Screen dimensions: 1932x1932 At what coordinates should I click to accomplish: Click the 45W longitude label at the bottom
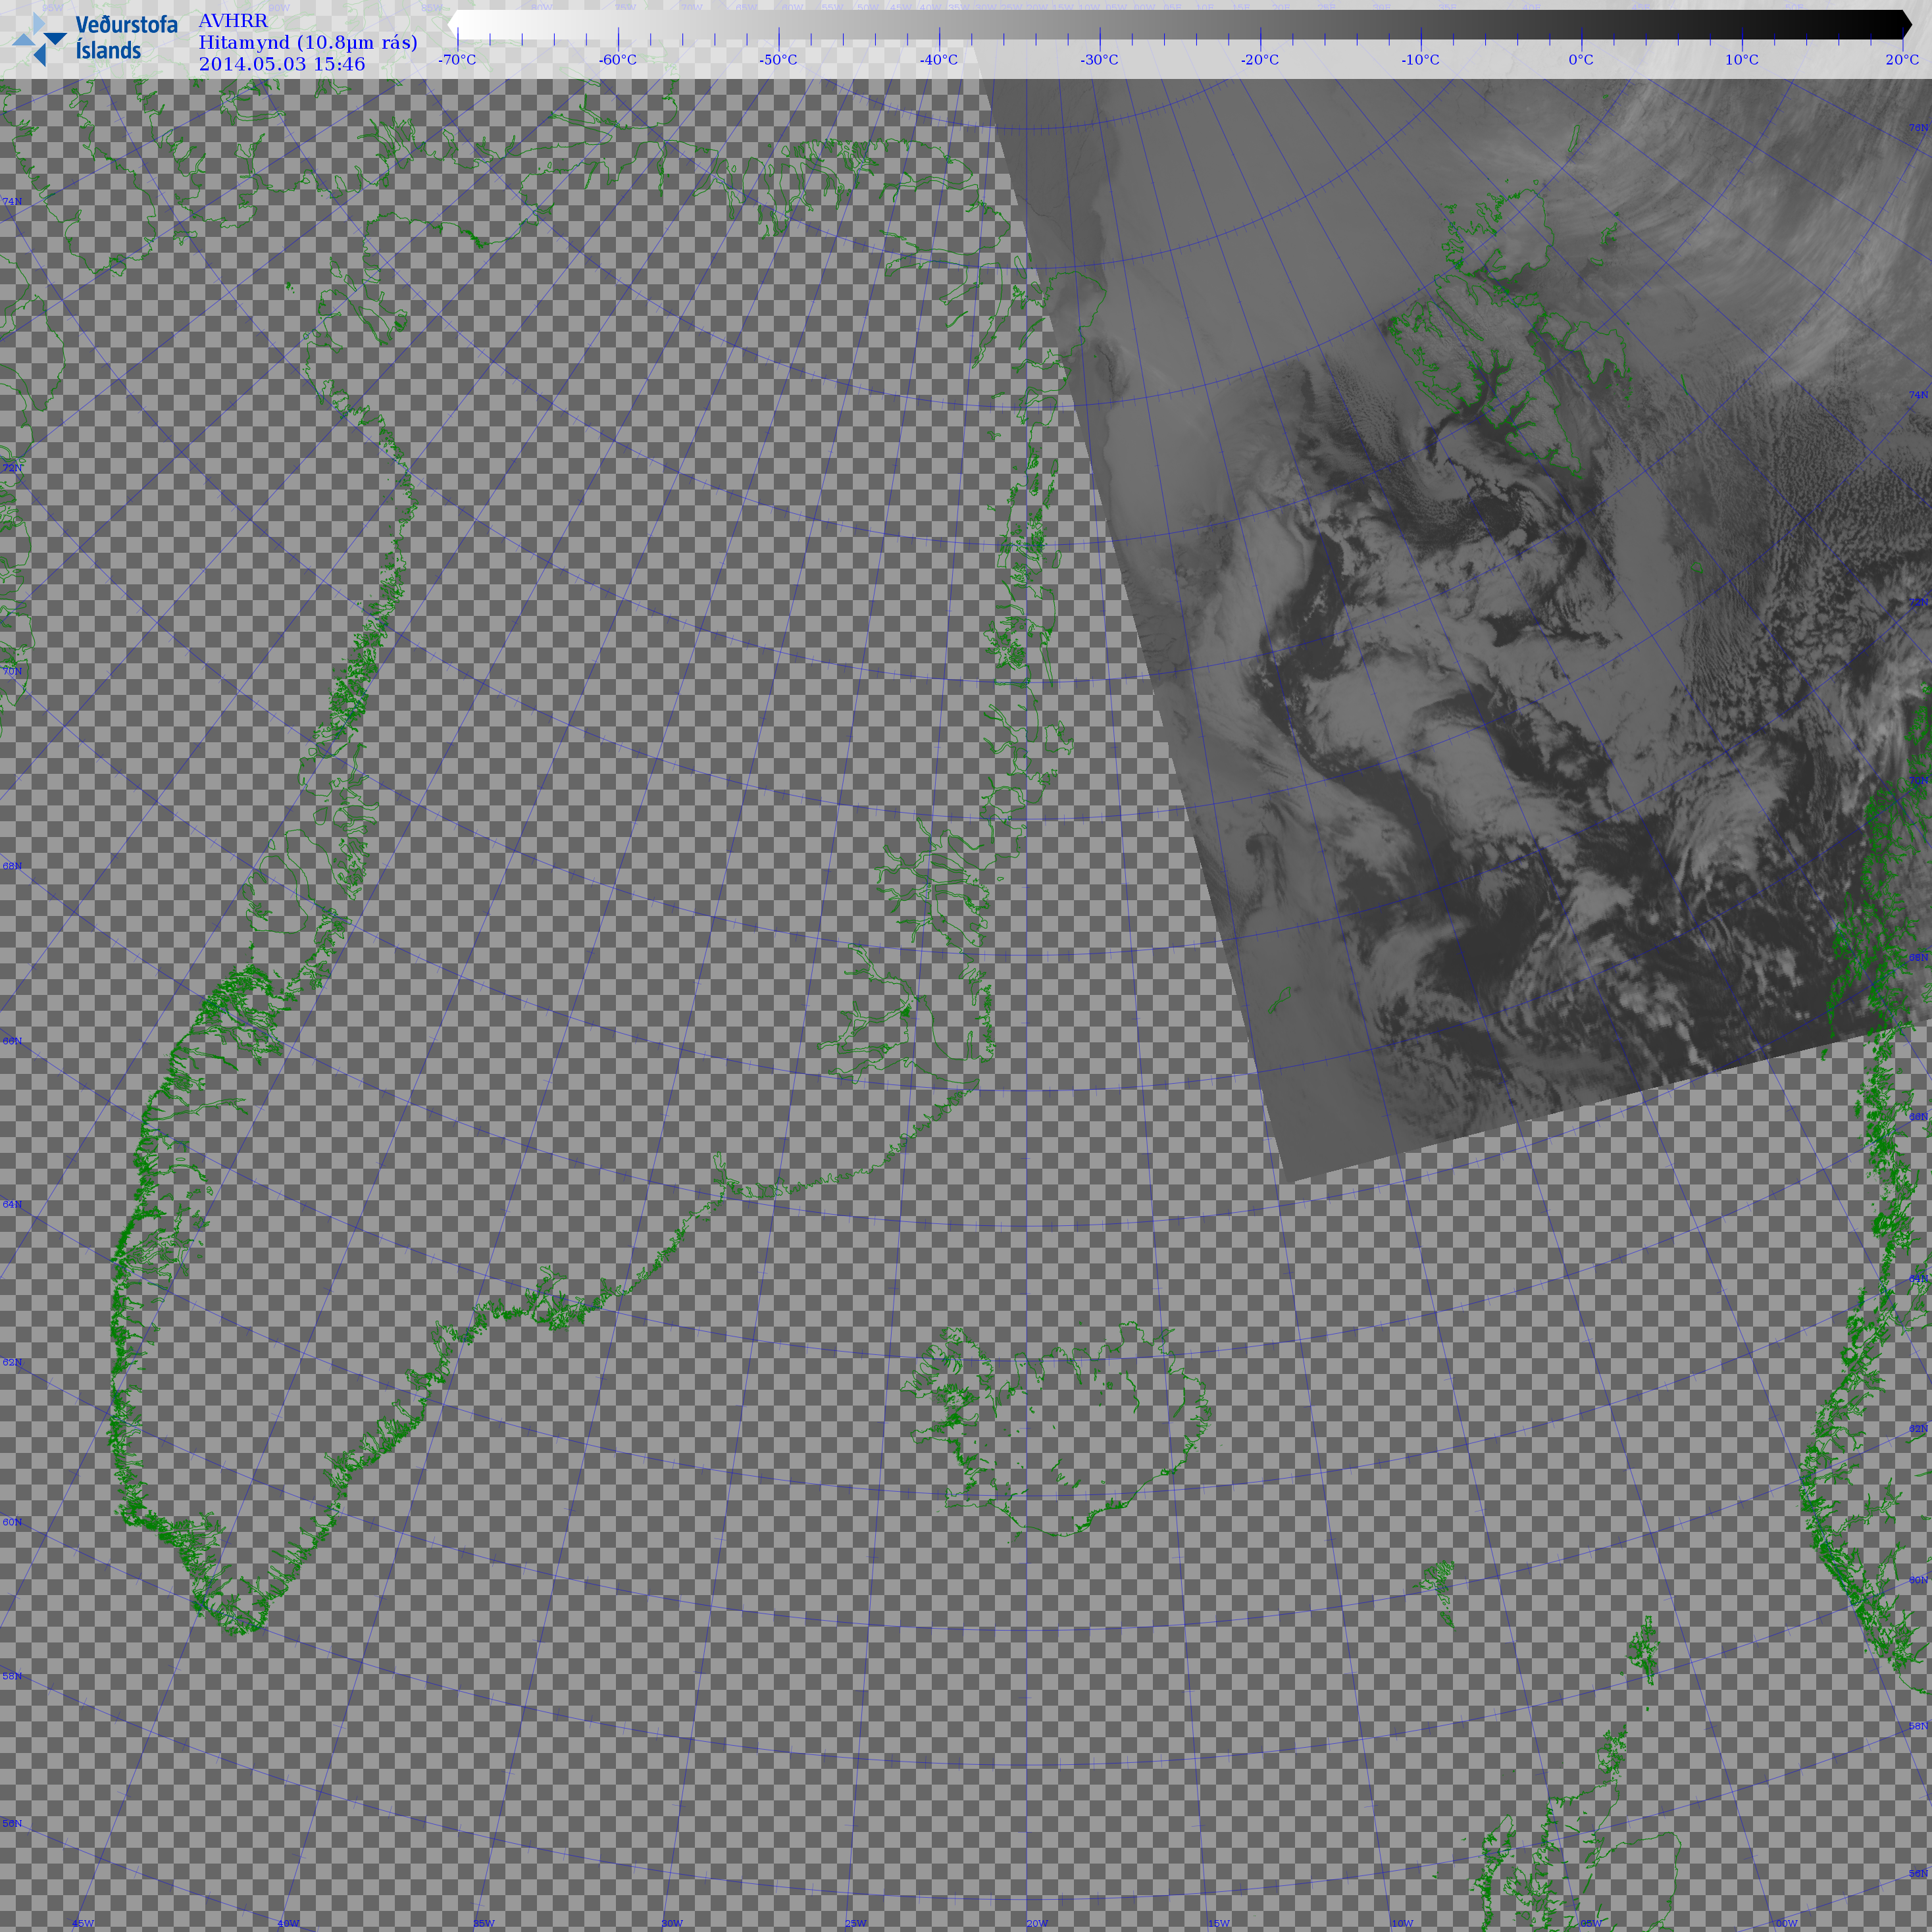click(83, 1923)
